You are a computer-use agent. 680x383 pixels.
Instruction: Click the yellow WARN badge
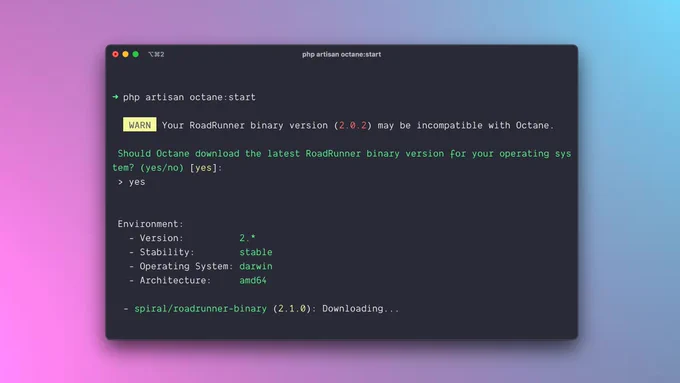coord(140,125)
